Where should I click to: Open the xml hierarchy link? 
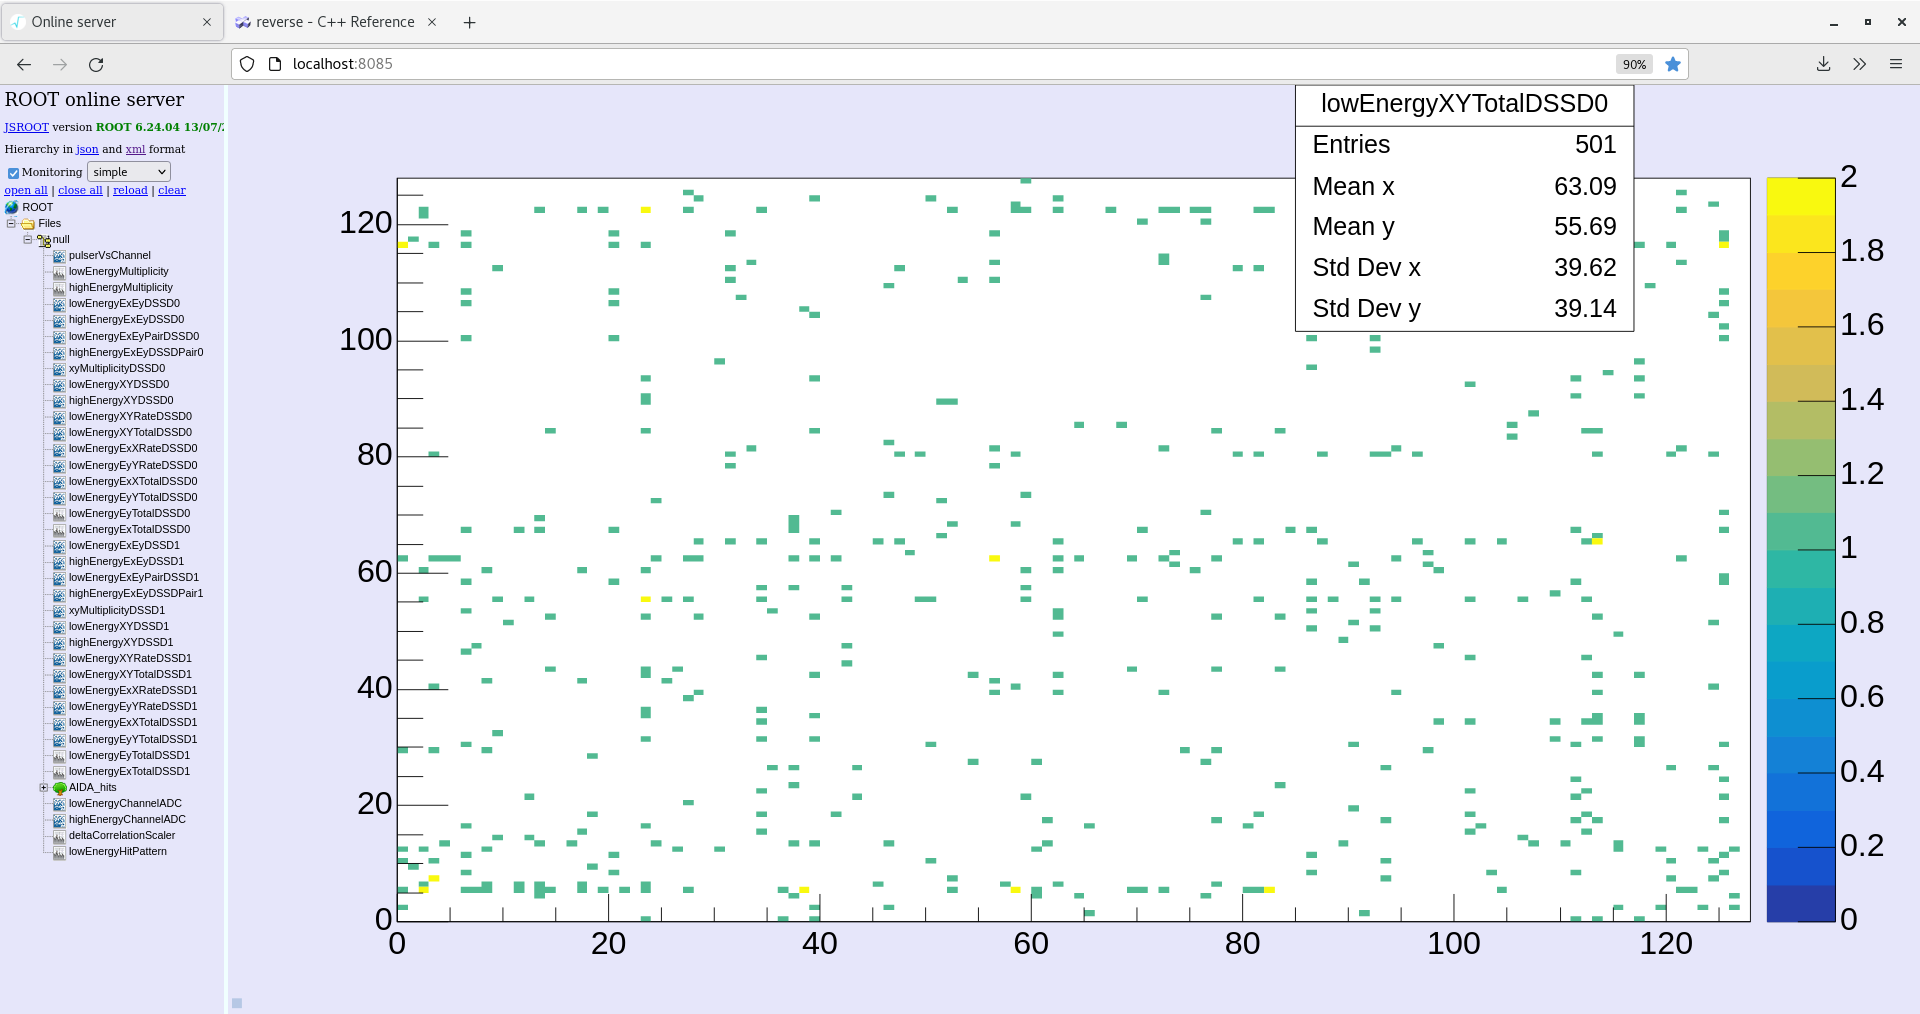(x=135, y=149)
